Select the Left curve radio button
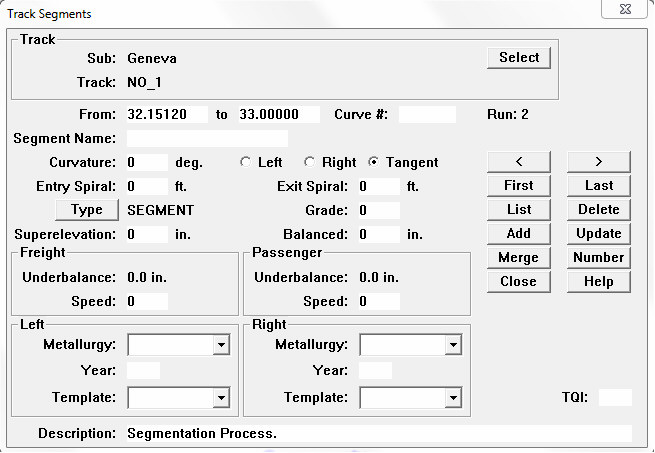The height and width of the screenshot is (453, 655). point(246,162)
